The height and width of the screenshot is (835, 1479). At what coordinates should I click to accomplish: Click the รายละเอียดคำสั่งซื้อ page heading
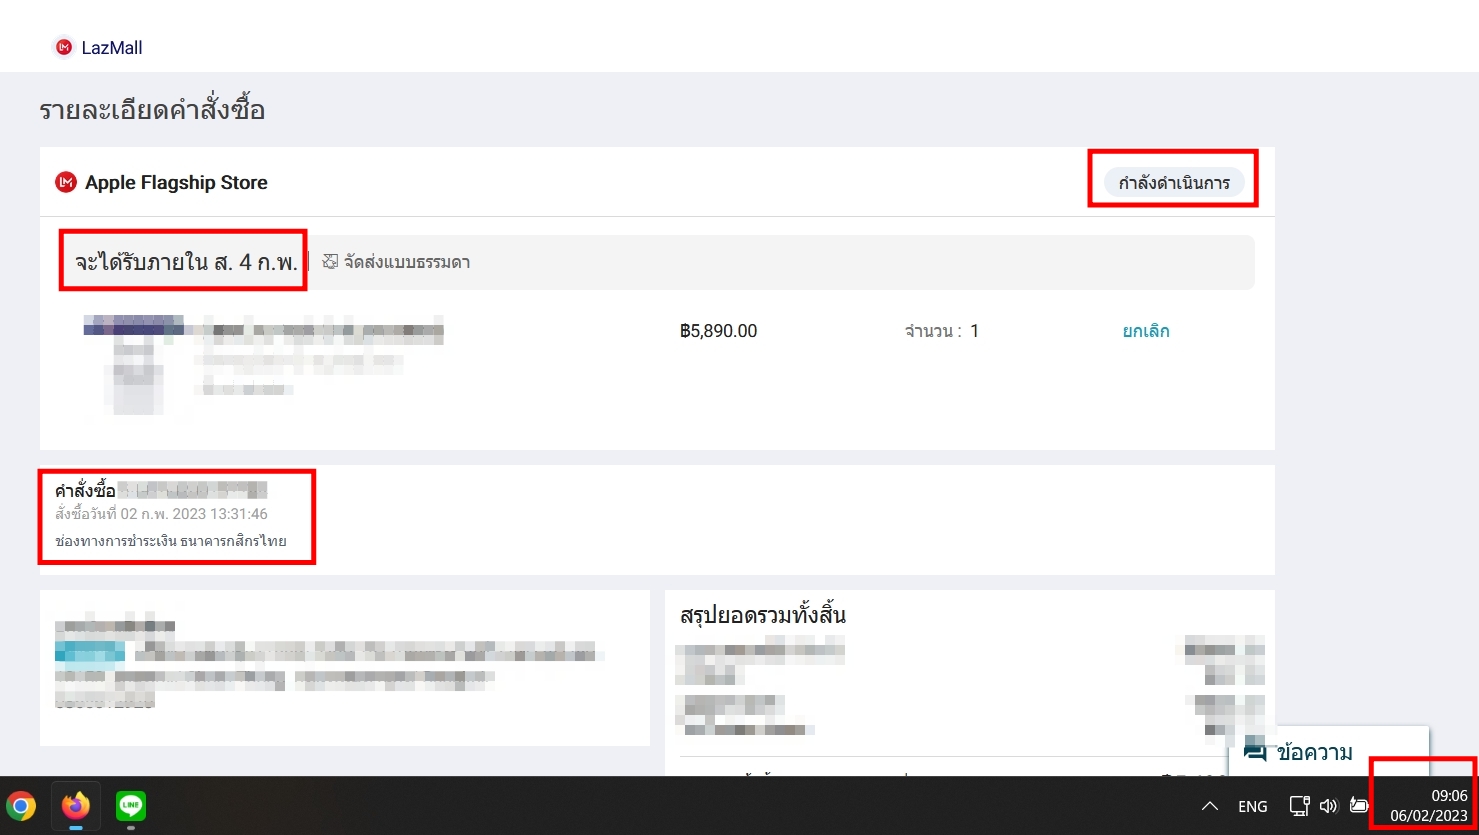[152, 110]
